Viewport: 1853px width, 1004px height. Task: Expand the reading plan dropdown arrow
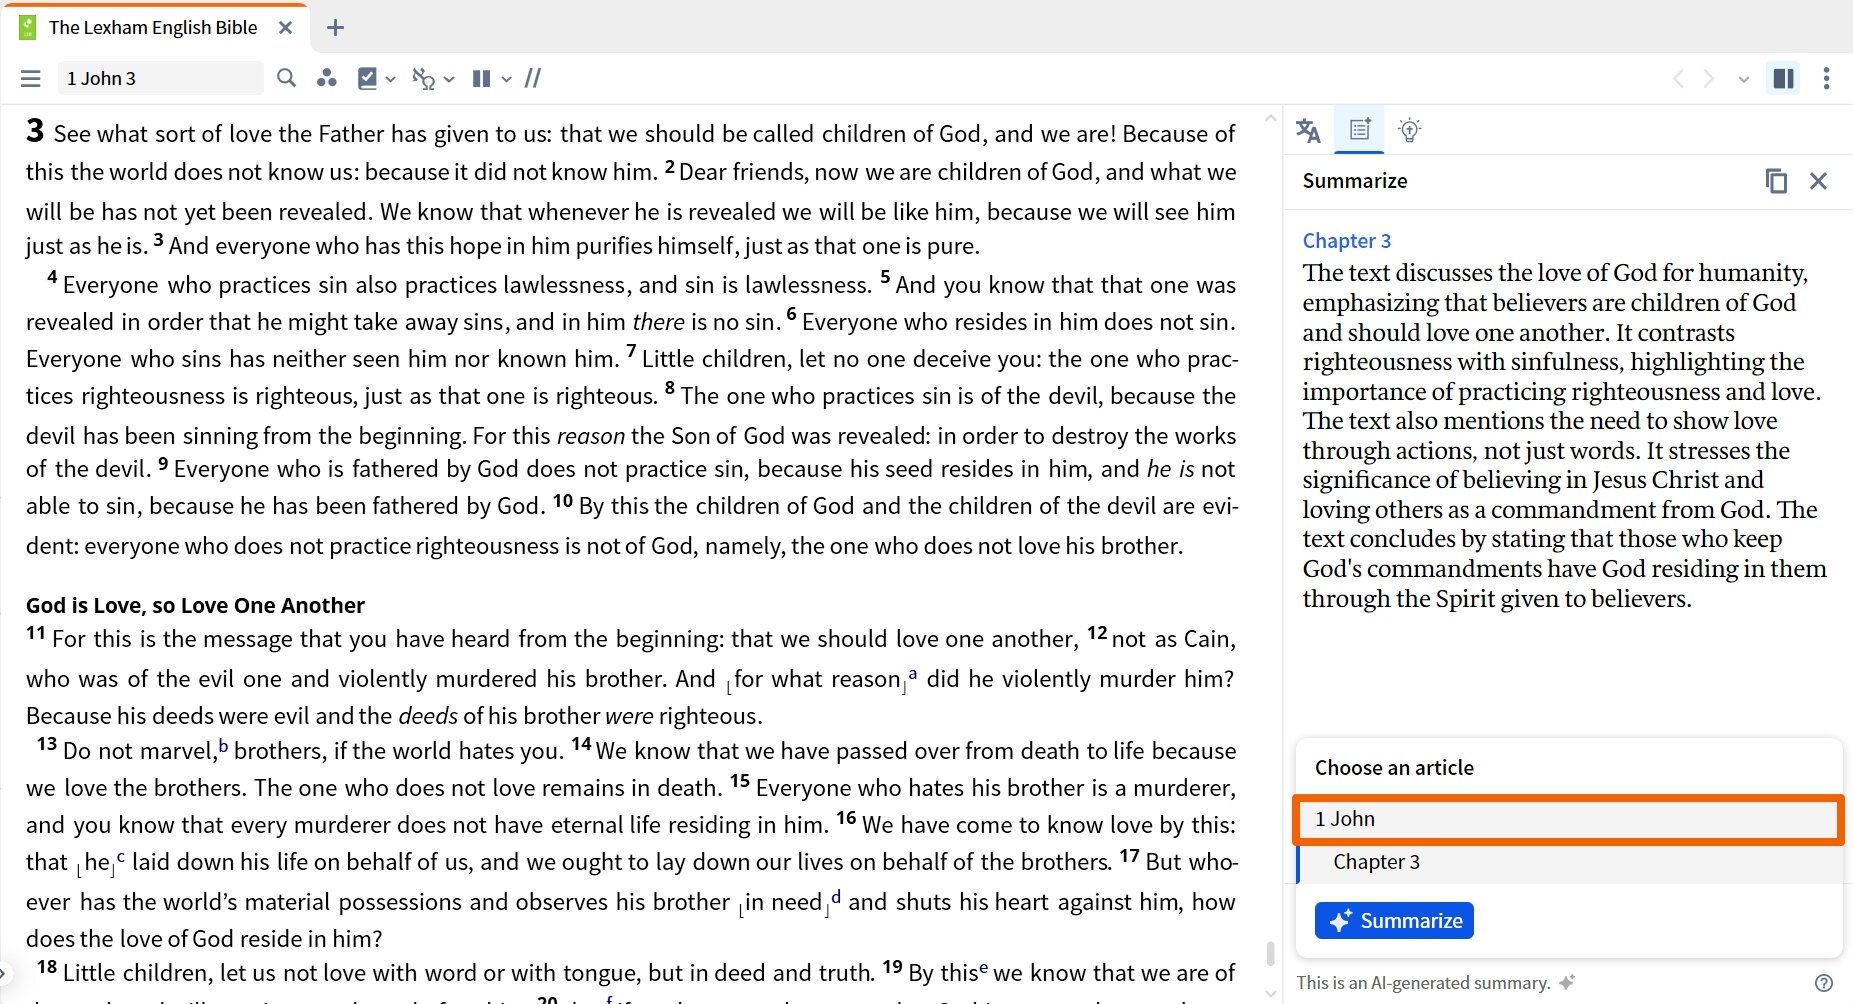tap(391, 79)
